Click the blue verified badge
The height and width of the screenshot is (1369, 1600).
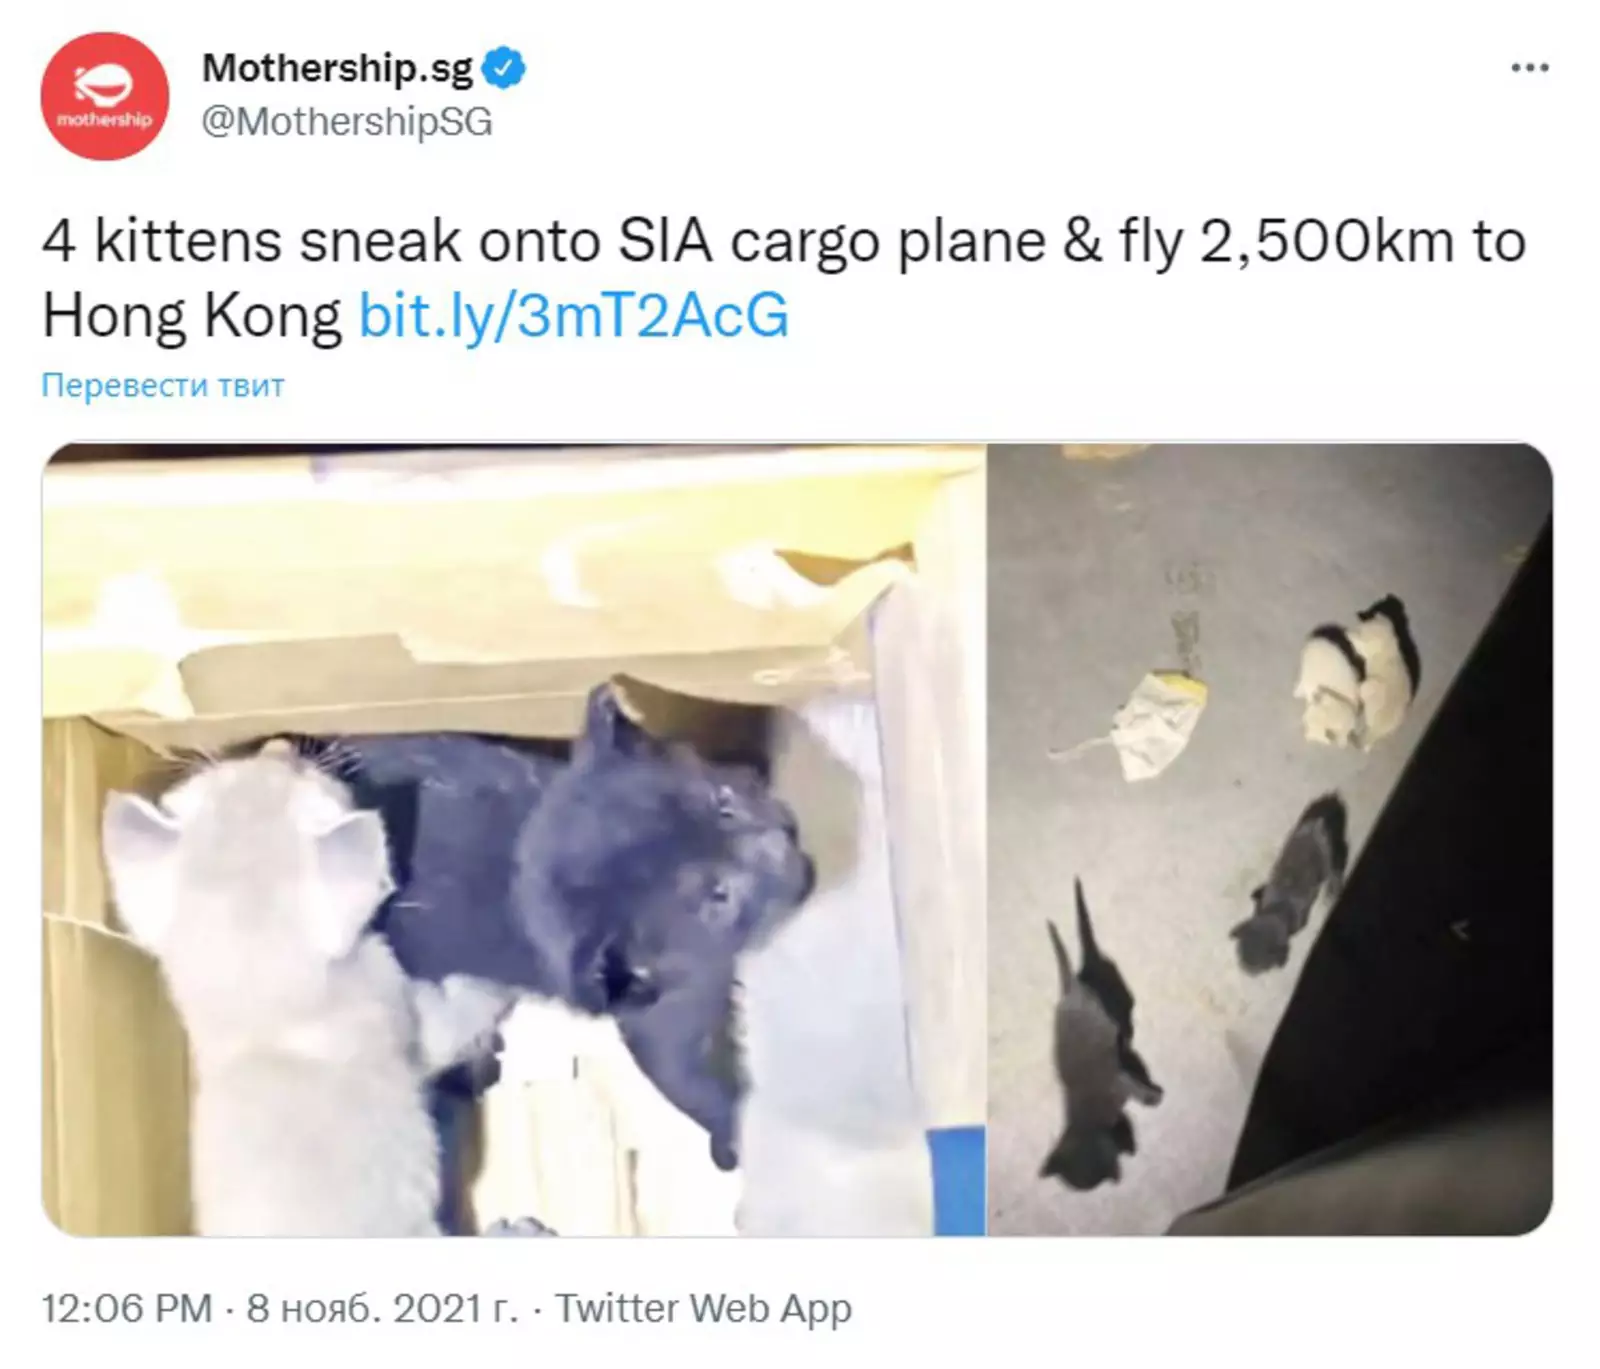503,68
